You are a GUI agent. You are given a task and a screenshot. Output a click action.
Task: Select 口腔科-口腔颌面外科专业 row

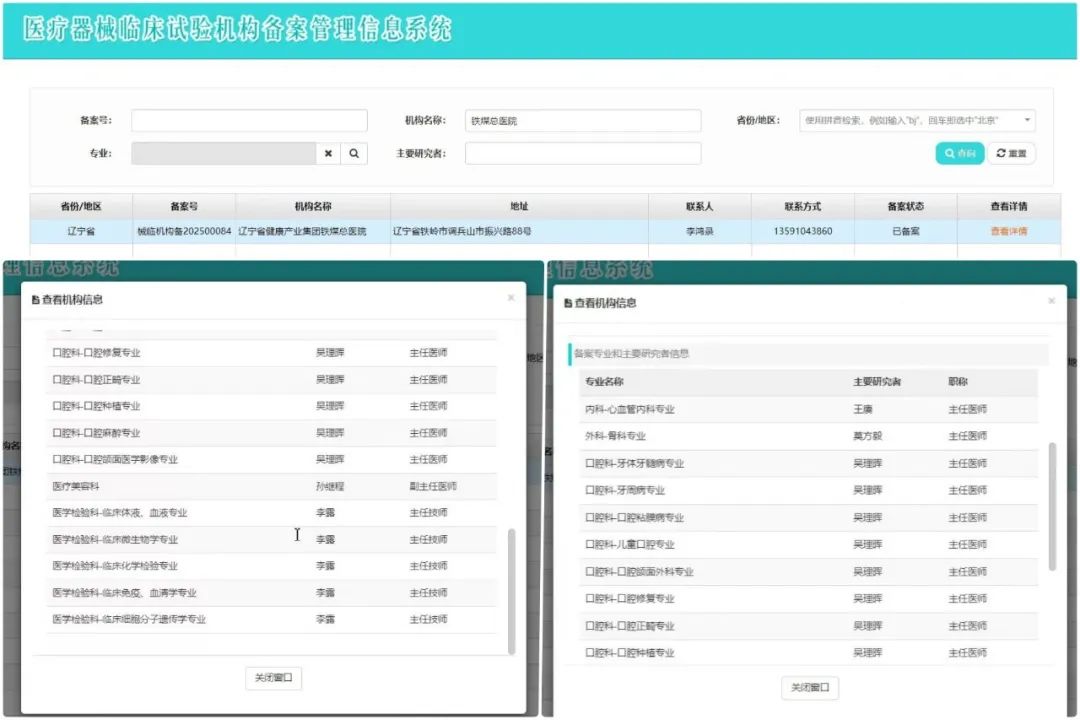tap(809, 572)
